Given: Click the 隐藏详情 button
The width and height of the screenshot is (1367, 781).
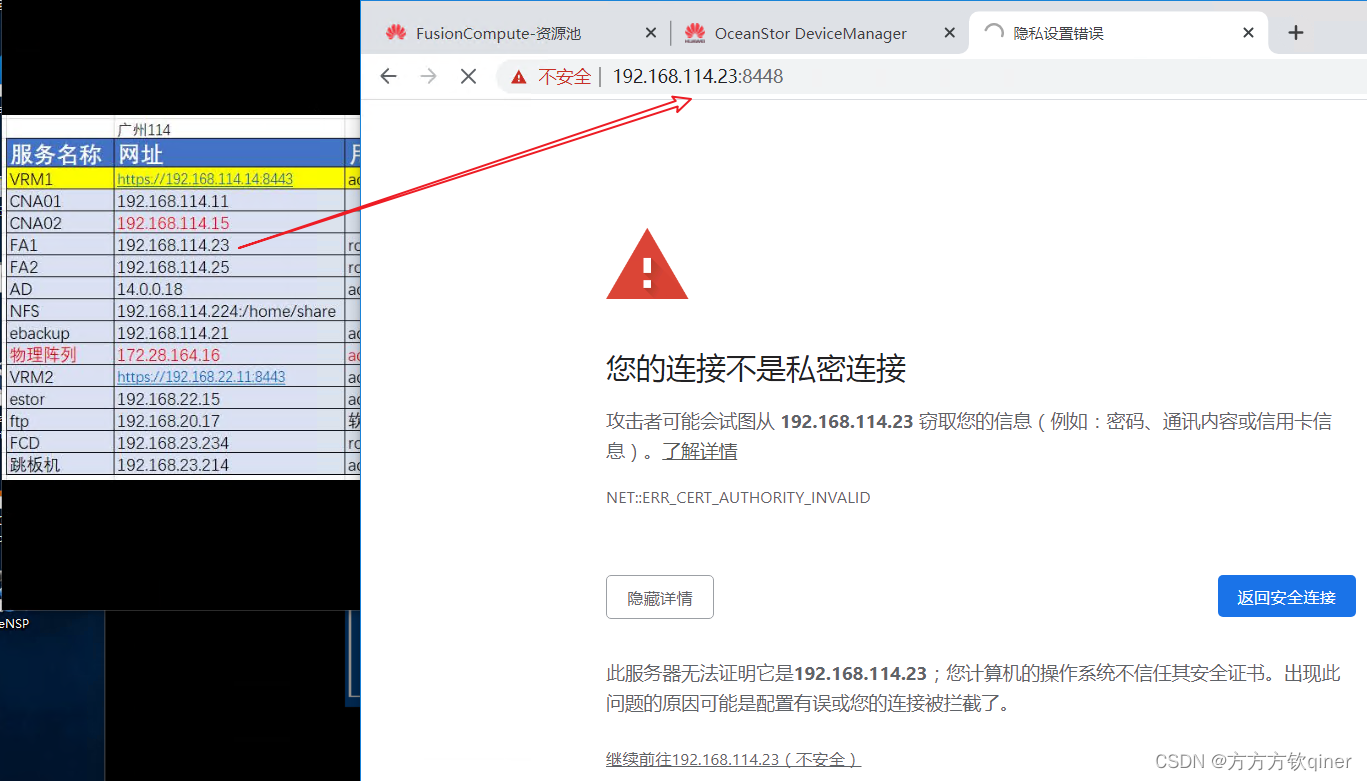Looking at the screenshot, I should point(660,597).
